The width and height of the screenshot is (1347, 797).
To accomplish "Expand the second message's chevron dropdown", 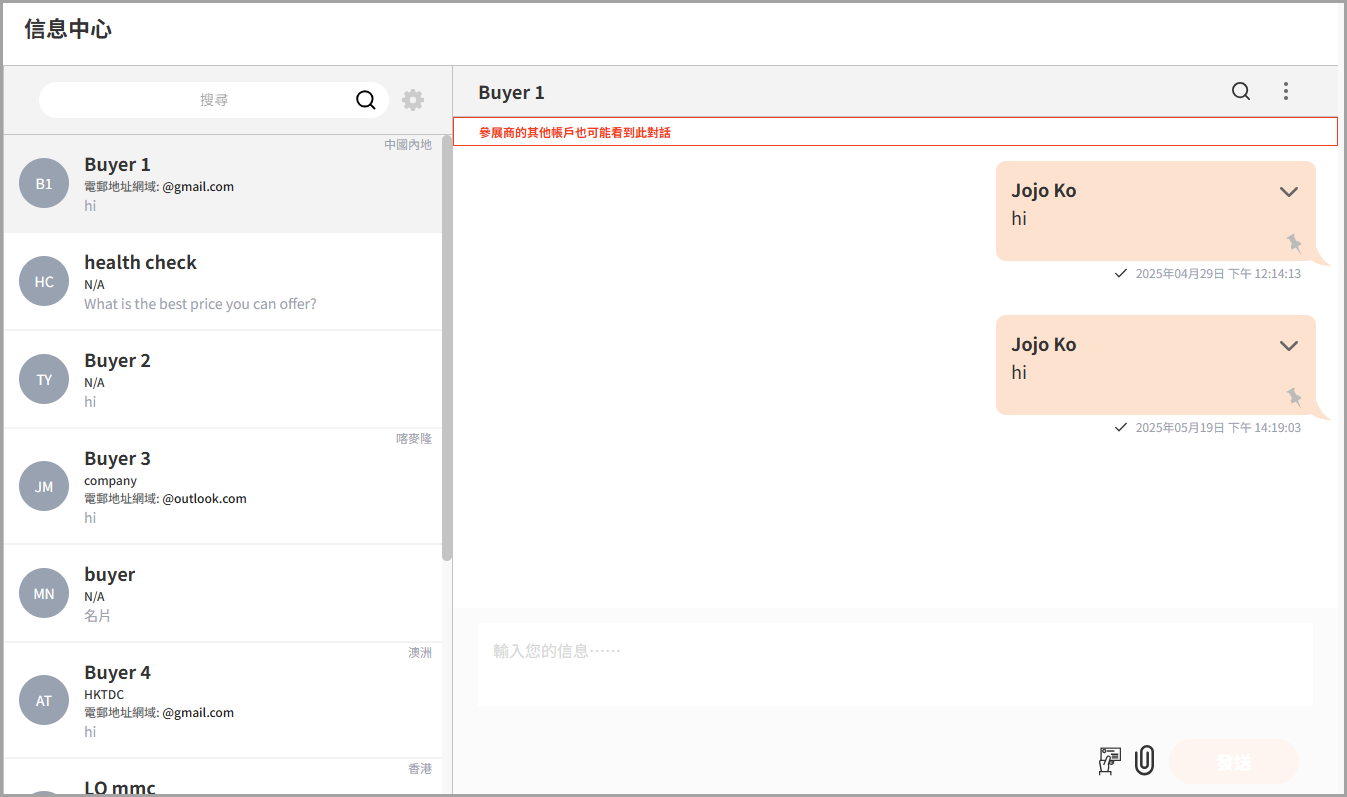I will click(x=1289, y=346).
